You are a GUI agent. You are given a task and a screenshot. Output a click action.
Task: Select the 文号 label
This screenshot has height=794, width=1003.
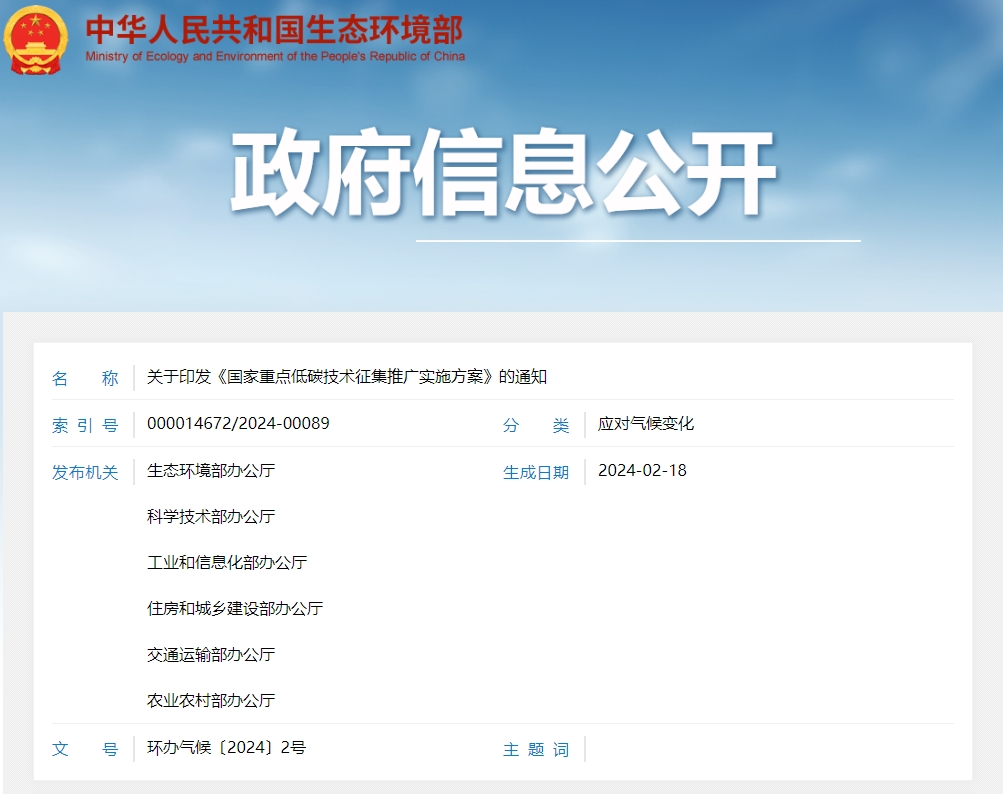(85, 749)
